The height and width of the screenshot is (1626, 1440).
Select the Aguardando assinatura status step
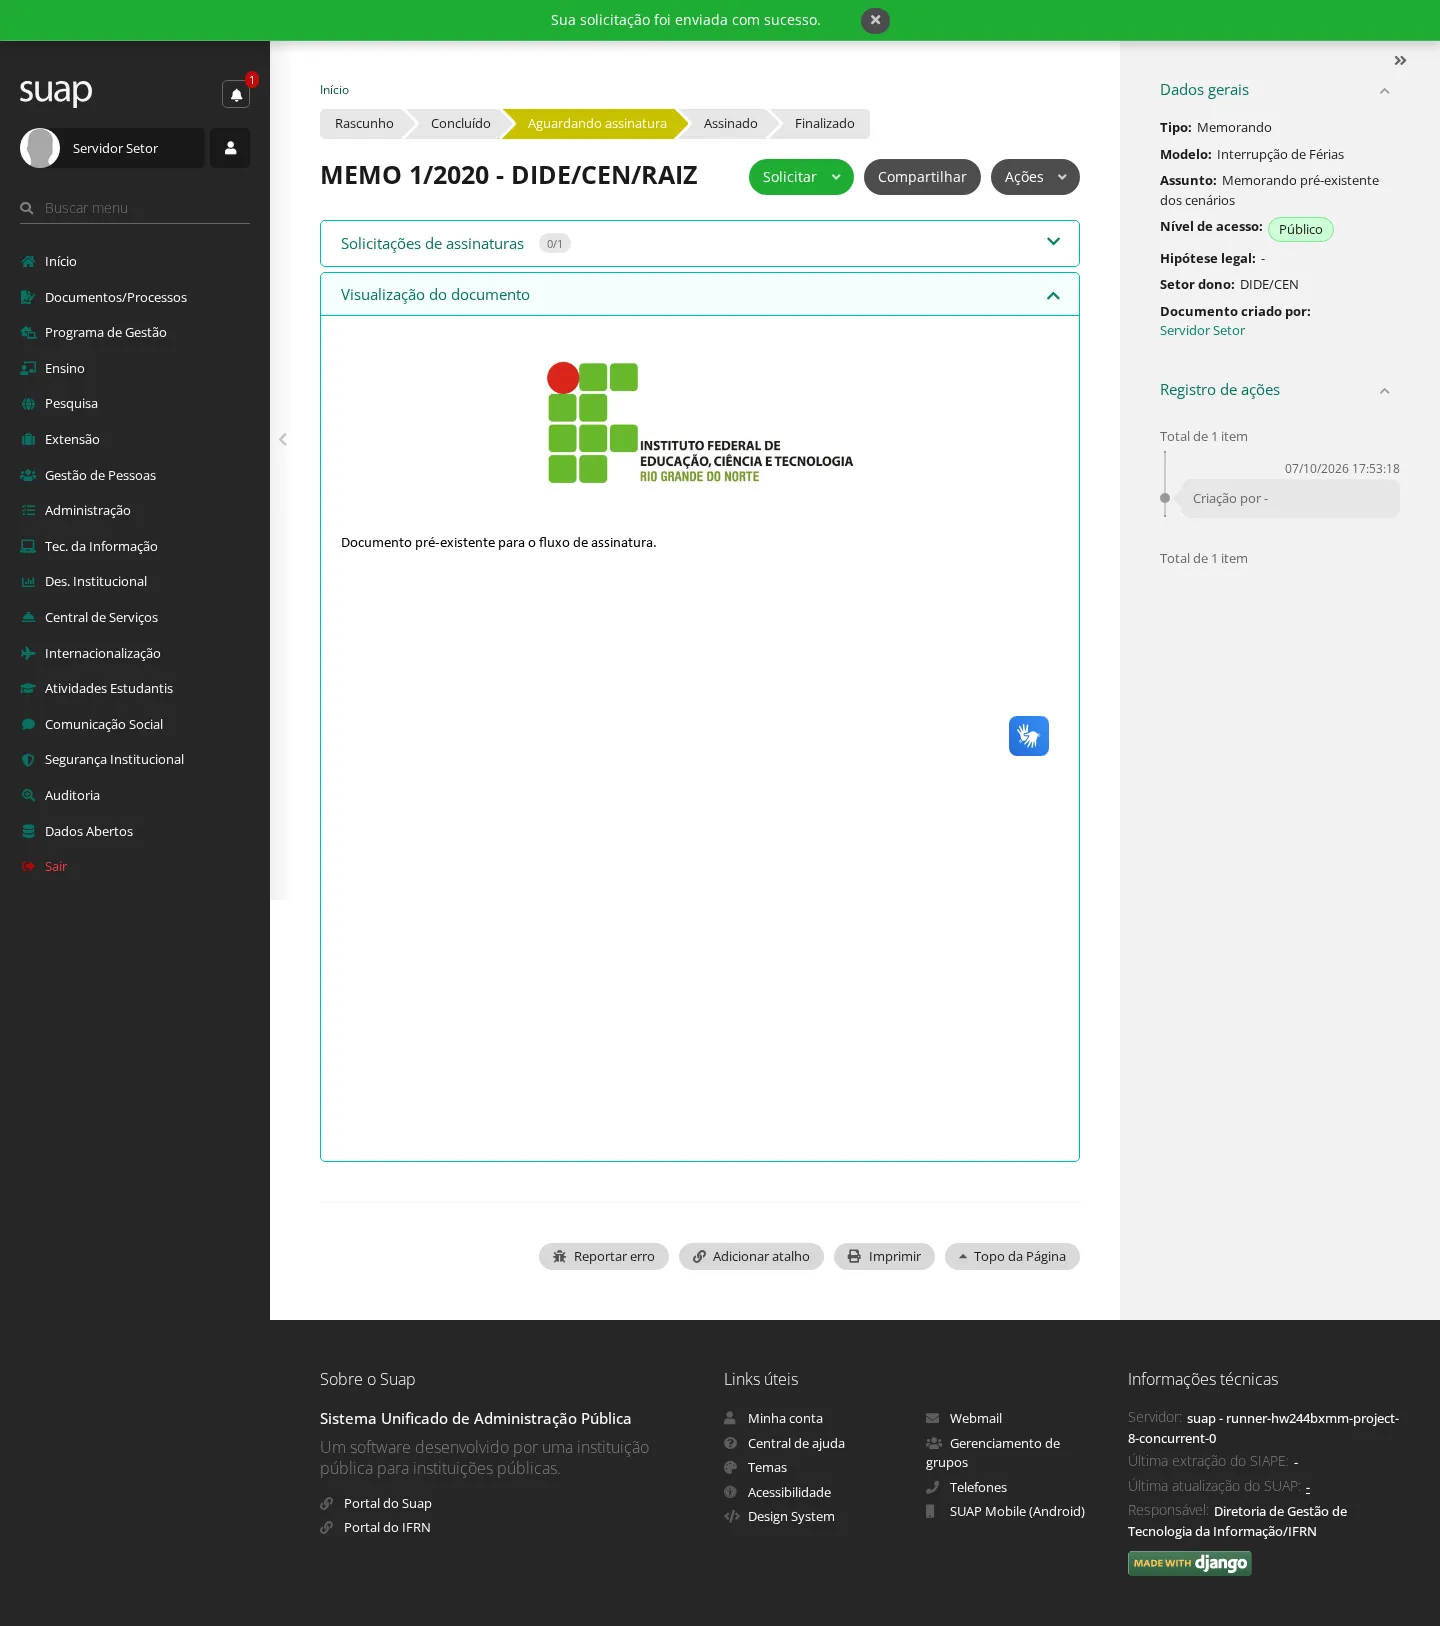597,124
